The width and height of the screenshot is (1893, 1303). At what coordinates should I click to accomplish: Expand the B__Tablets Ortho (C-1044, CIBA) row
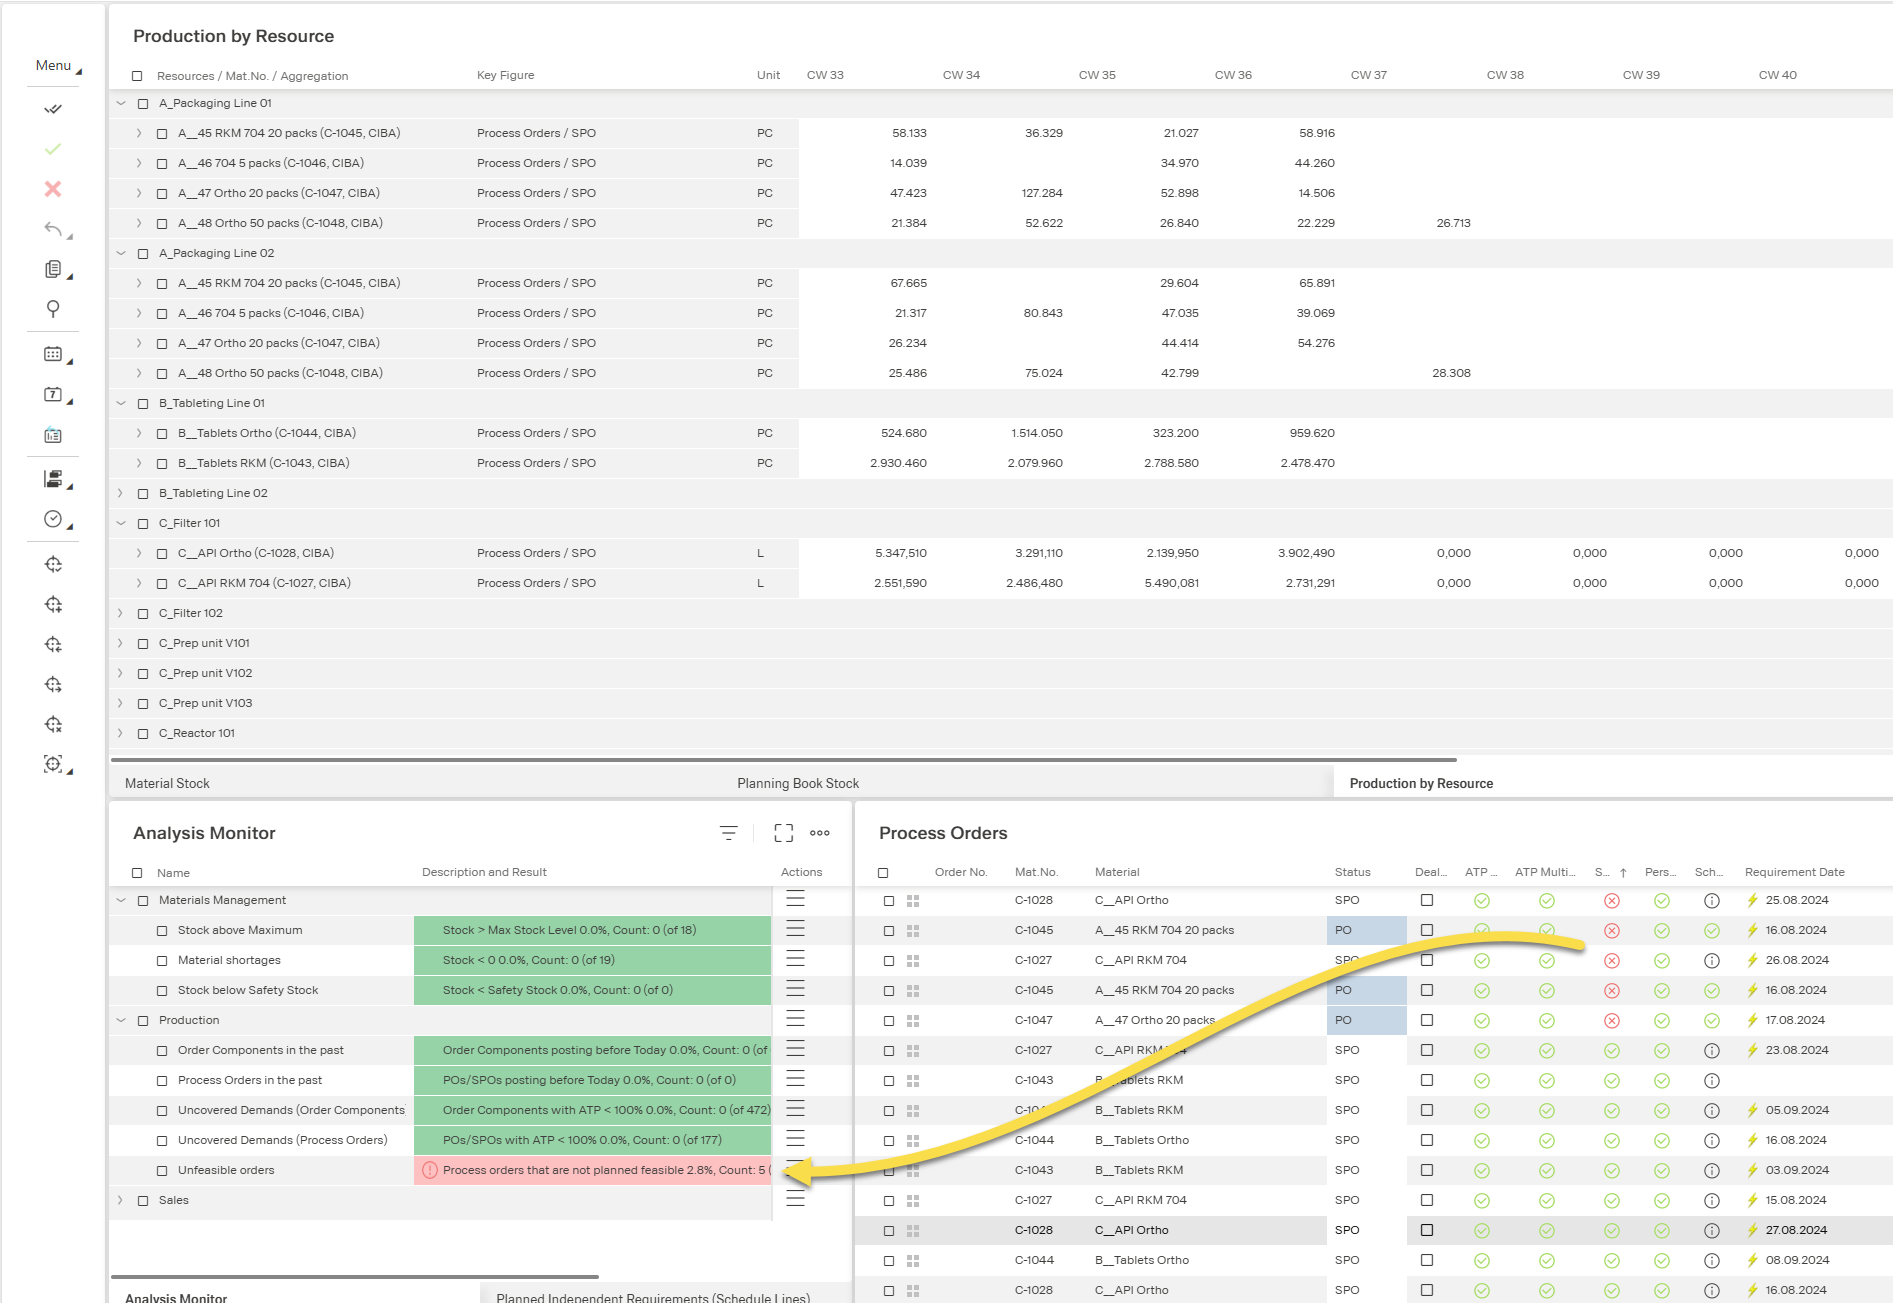(x=139, y=433)
